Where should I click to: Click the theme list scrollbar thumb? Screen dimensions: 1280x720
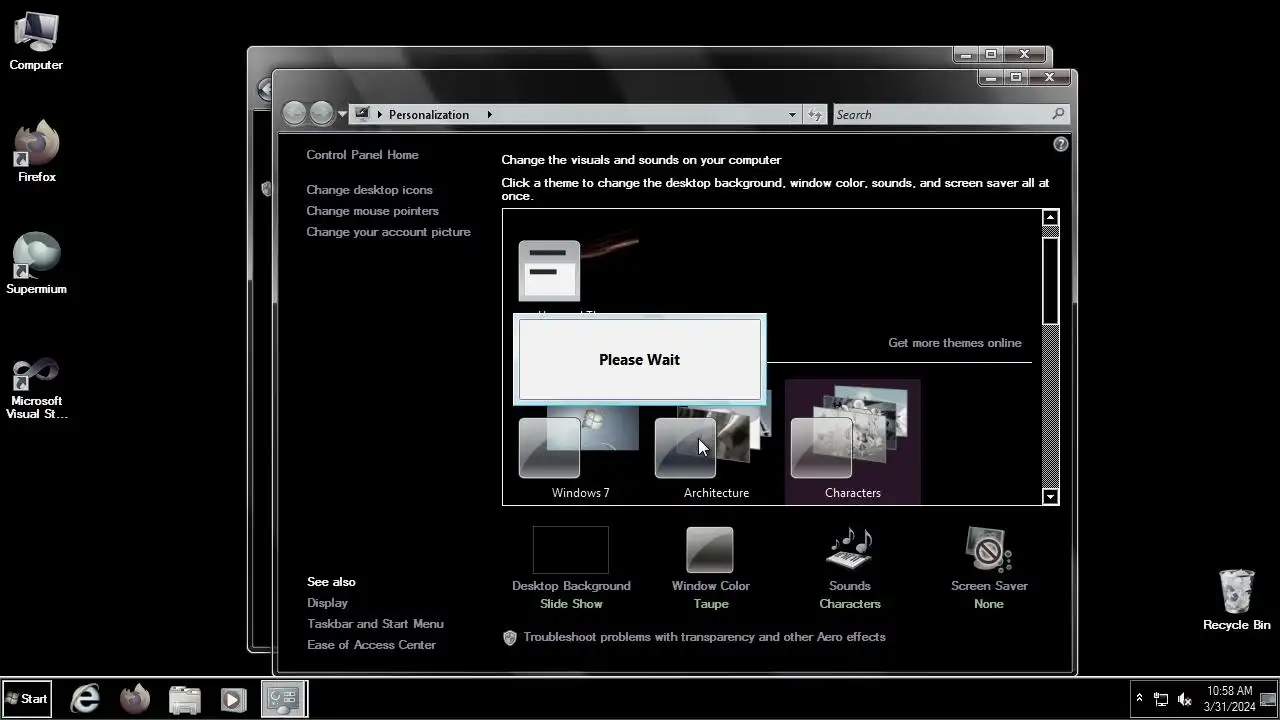(x=1050, y=280)
